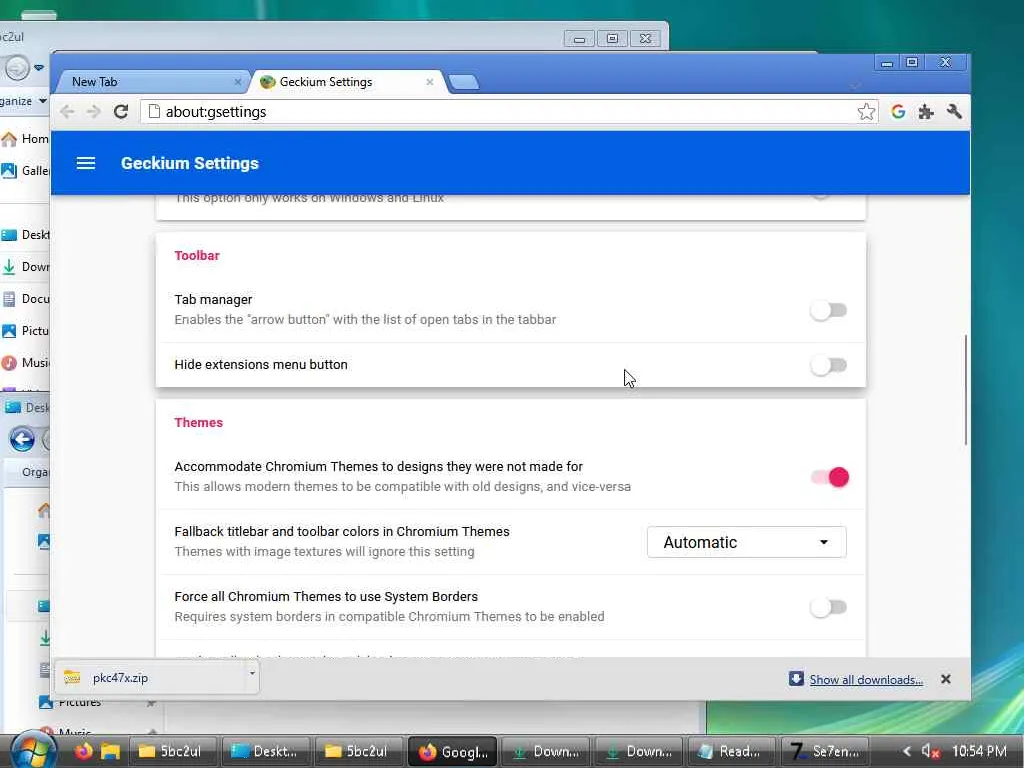Switch to the Read... taskbar window
The height and width of the screenshot is (768, 1024).
click(731, 751)
